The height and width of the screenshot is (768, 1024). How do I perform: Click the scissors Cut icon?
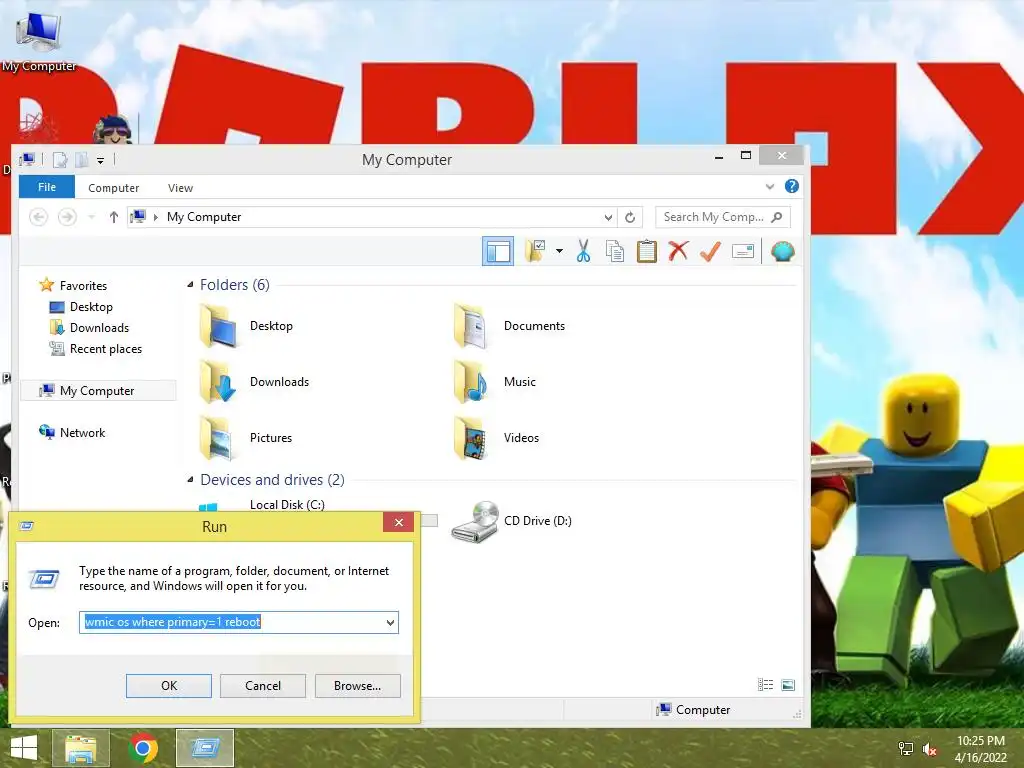click(583, 251)
